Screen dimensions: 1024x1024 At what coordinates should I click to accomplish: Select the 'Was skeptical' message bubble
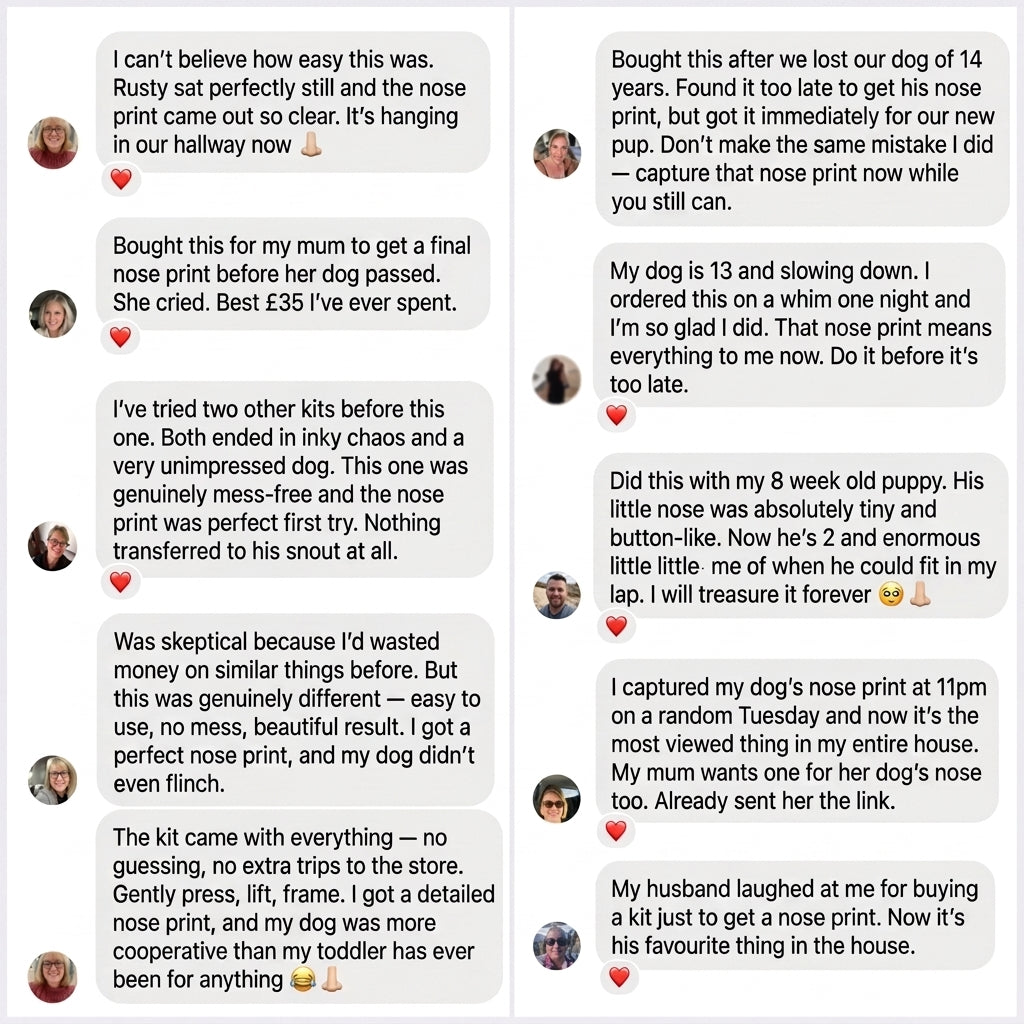coord(295,710)
